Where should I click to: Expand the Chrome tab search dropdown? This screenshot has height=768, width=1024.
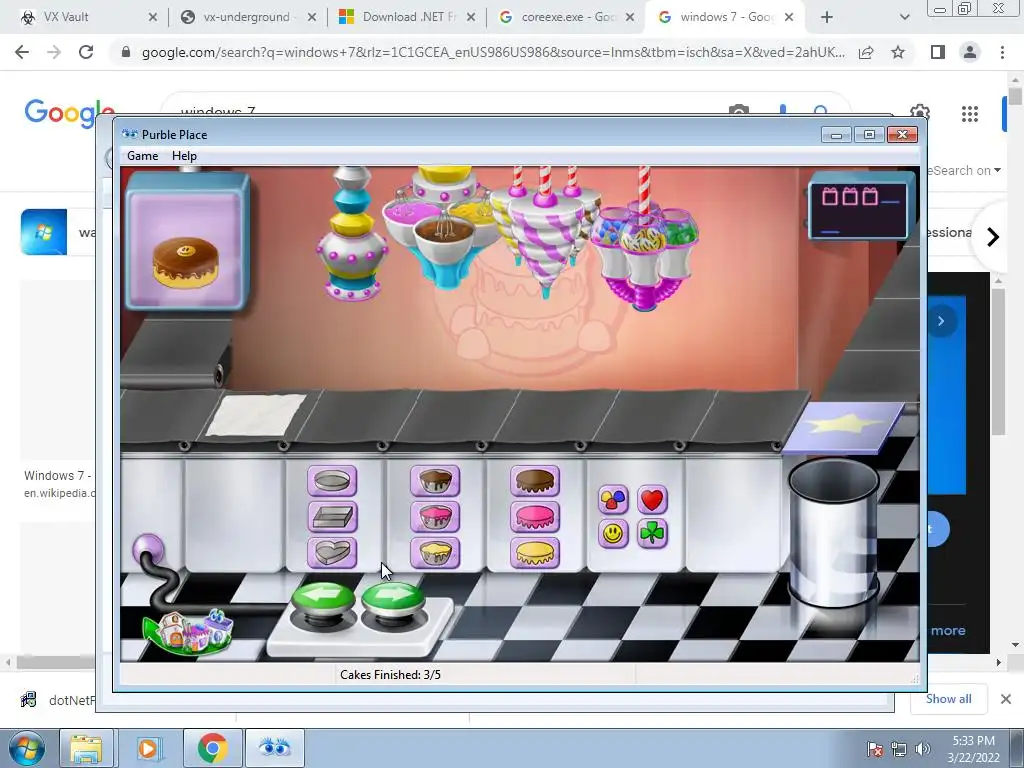(x=904, y=17)
